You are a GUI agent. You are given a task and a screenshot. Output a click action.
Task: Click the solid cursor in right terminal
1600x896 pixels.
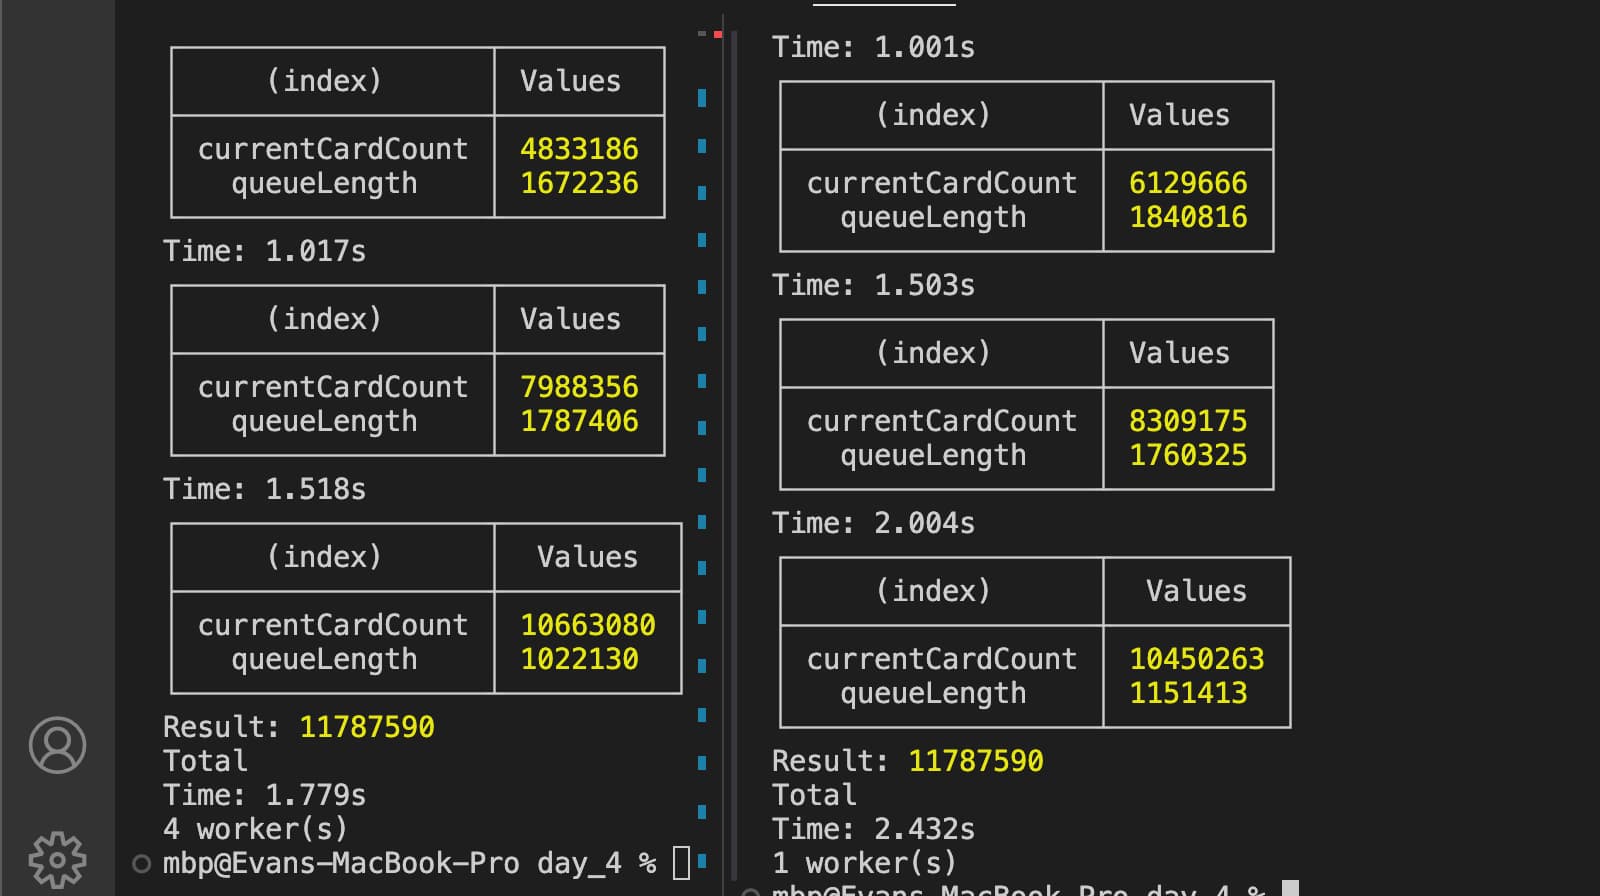tap(1290, 888)
